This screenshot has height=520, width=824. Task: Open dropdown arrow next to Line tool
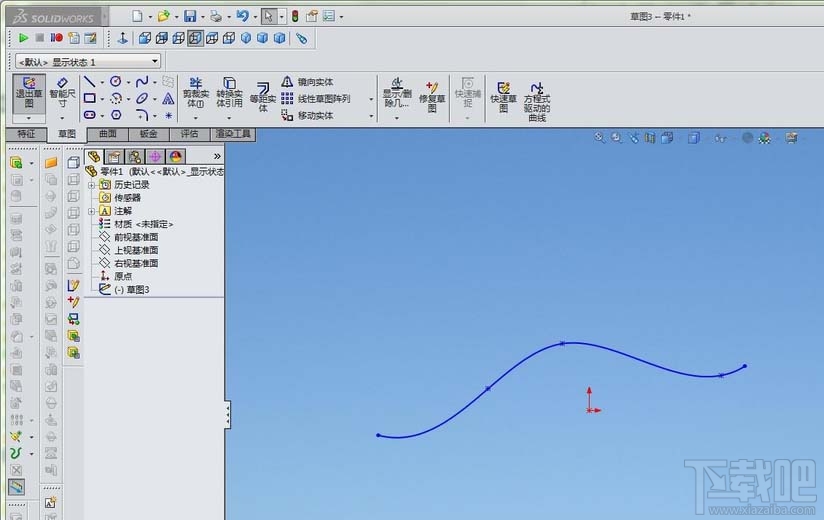102,82
